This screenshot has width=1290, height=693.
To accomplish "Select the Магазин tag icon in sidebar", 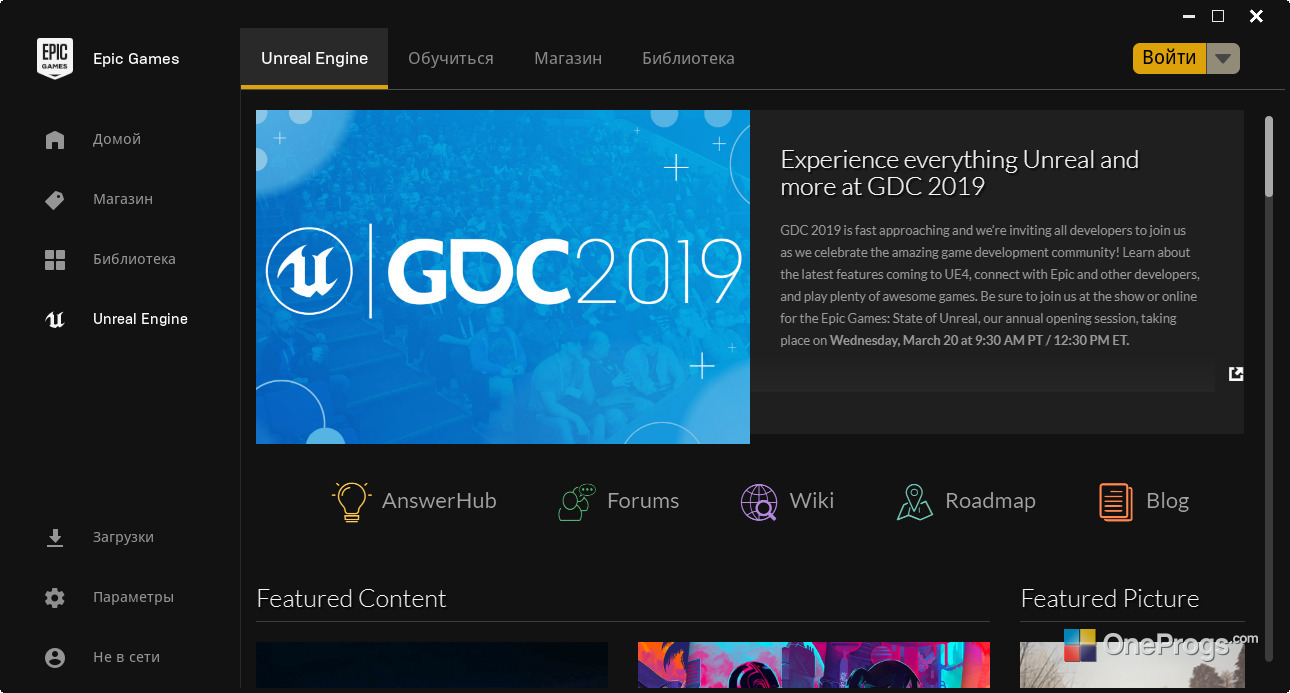I will click(x=55, y=200).
